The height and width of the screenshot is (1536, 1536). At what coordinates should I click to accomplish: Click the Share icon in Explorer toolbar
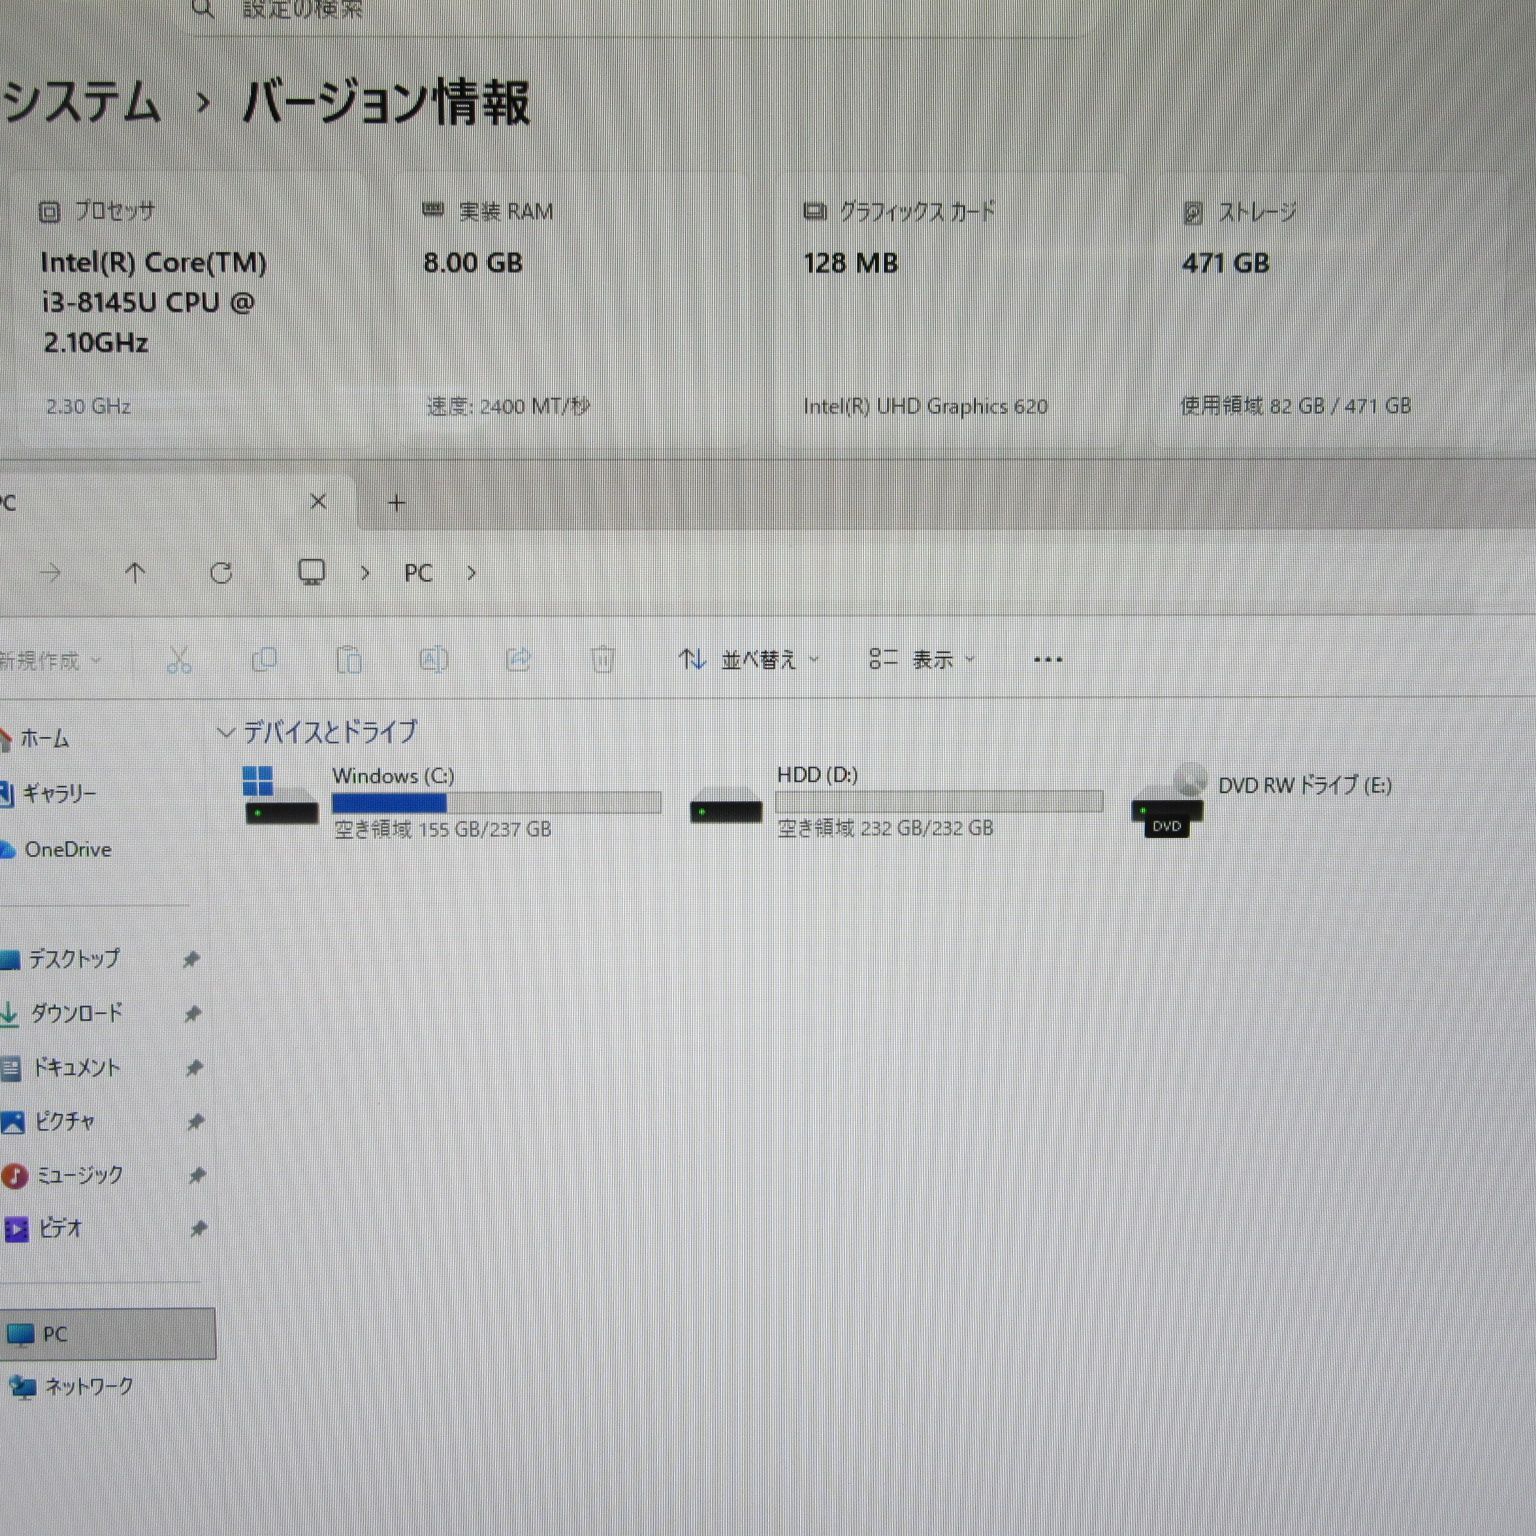(x=518, y=660)
